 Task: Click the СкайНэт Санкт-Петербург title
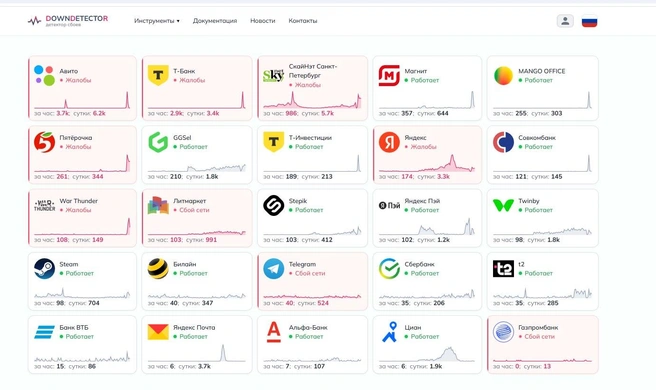pos(313,71)
